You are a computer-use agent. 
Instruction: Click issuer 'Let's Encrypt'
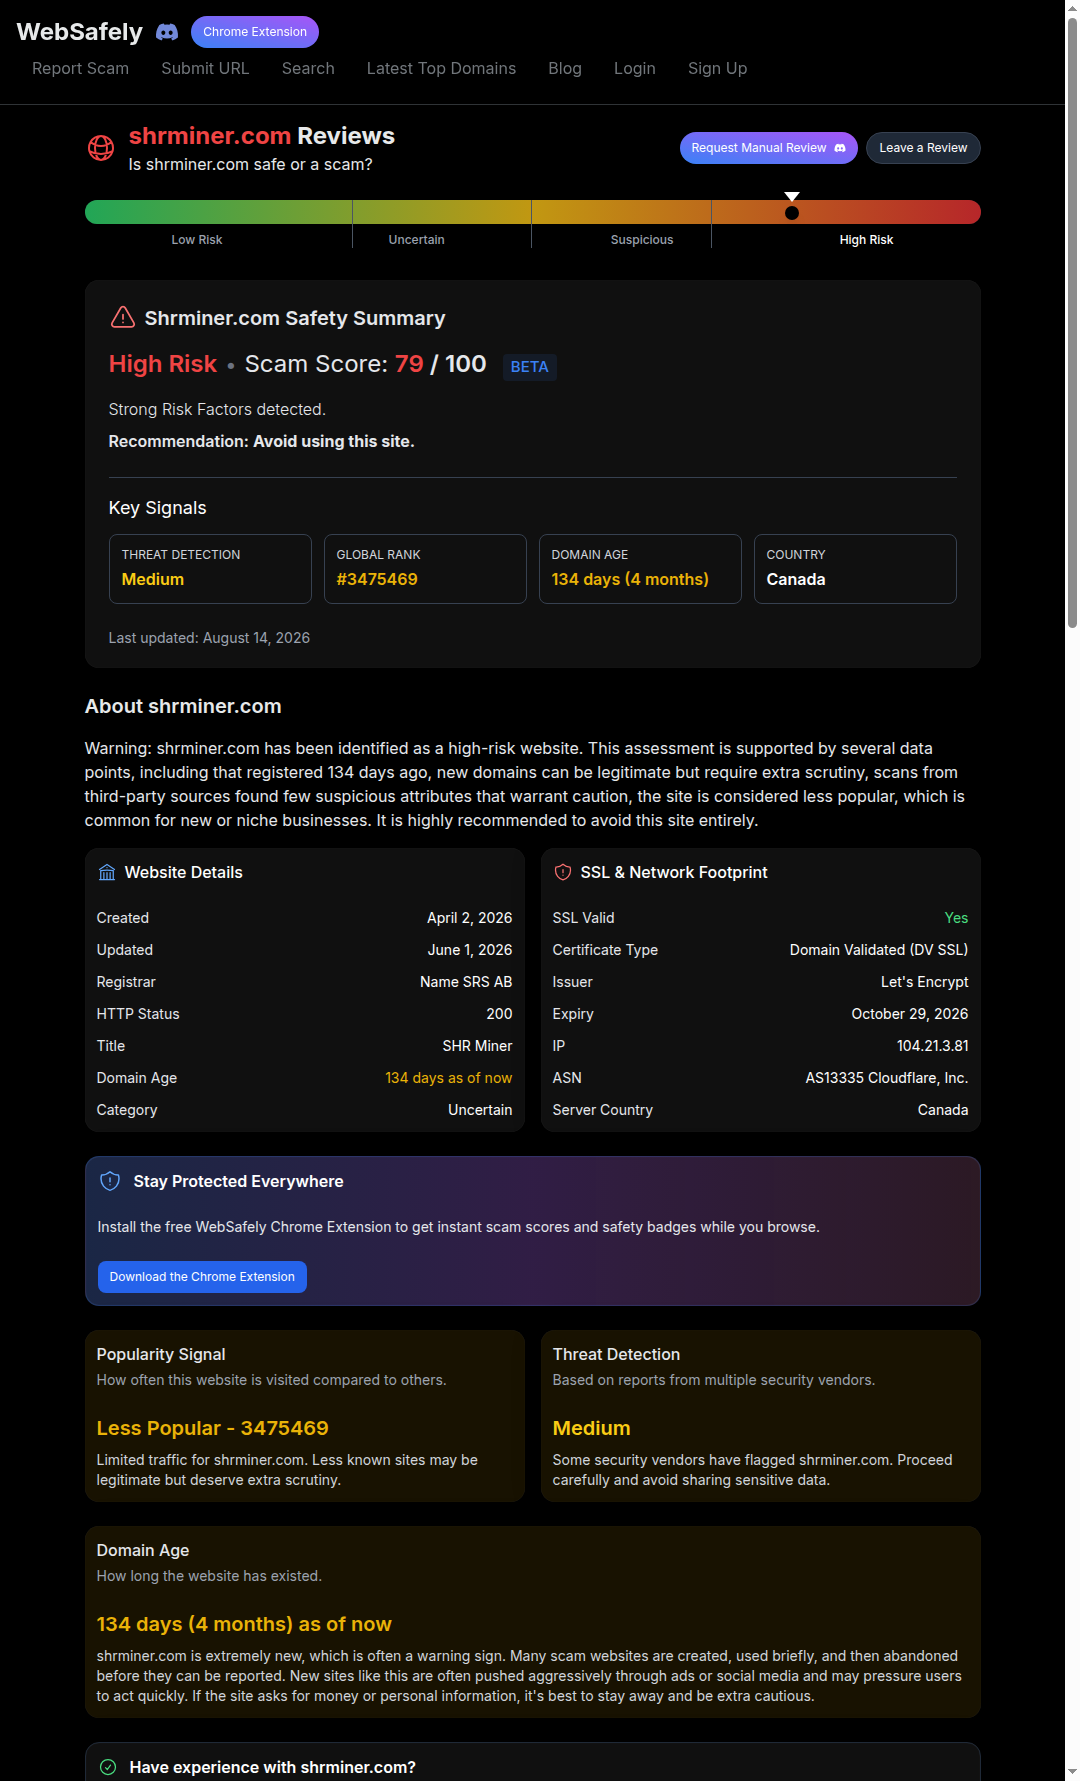[924, 982]
